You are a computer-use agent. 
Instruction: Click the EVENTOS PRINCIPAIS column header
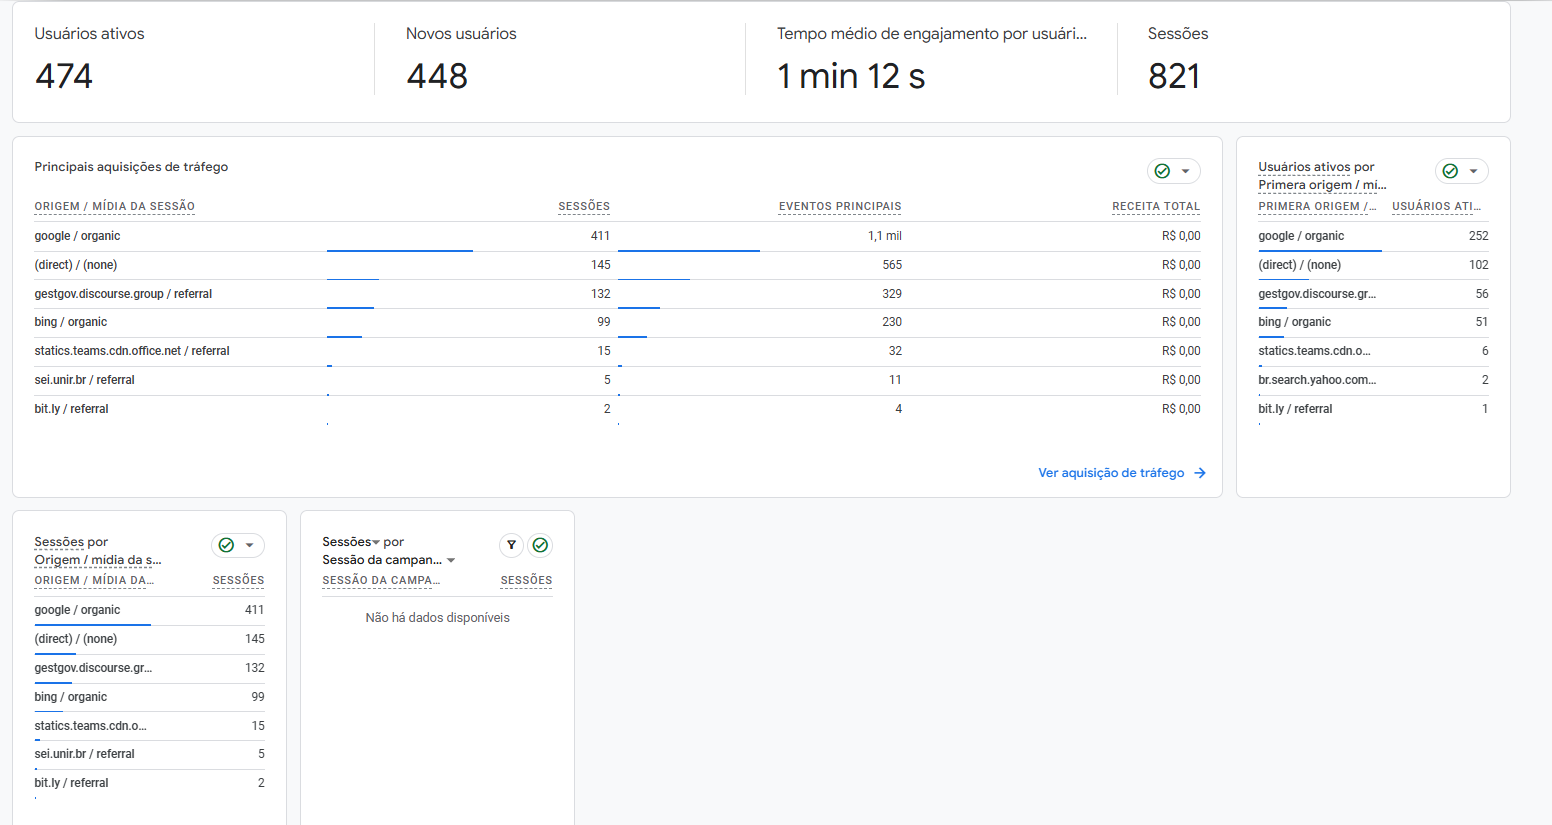[840, 206]
